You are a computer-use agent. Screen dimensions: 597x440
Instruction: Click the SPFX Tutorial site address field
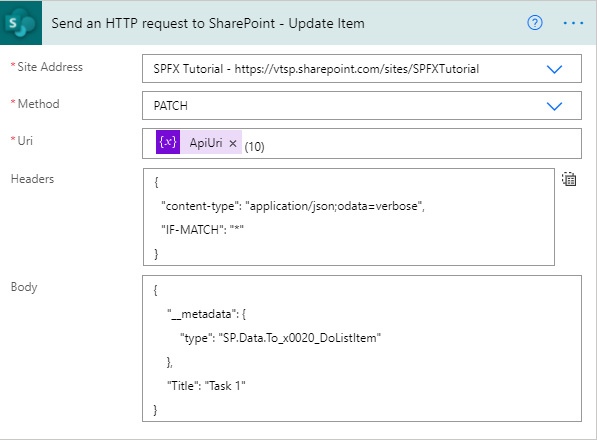point(362,69)
